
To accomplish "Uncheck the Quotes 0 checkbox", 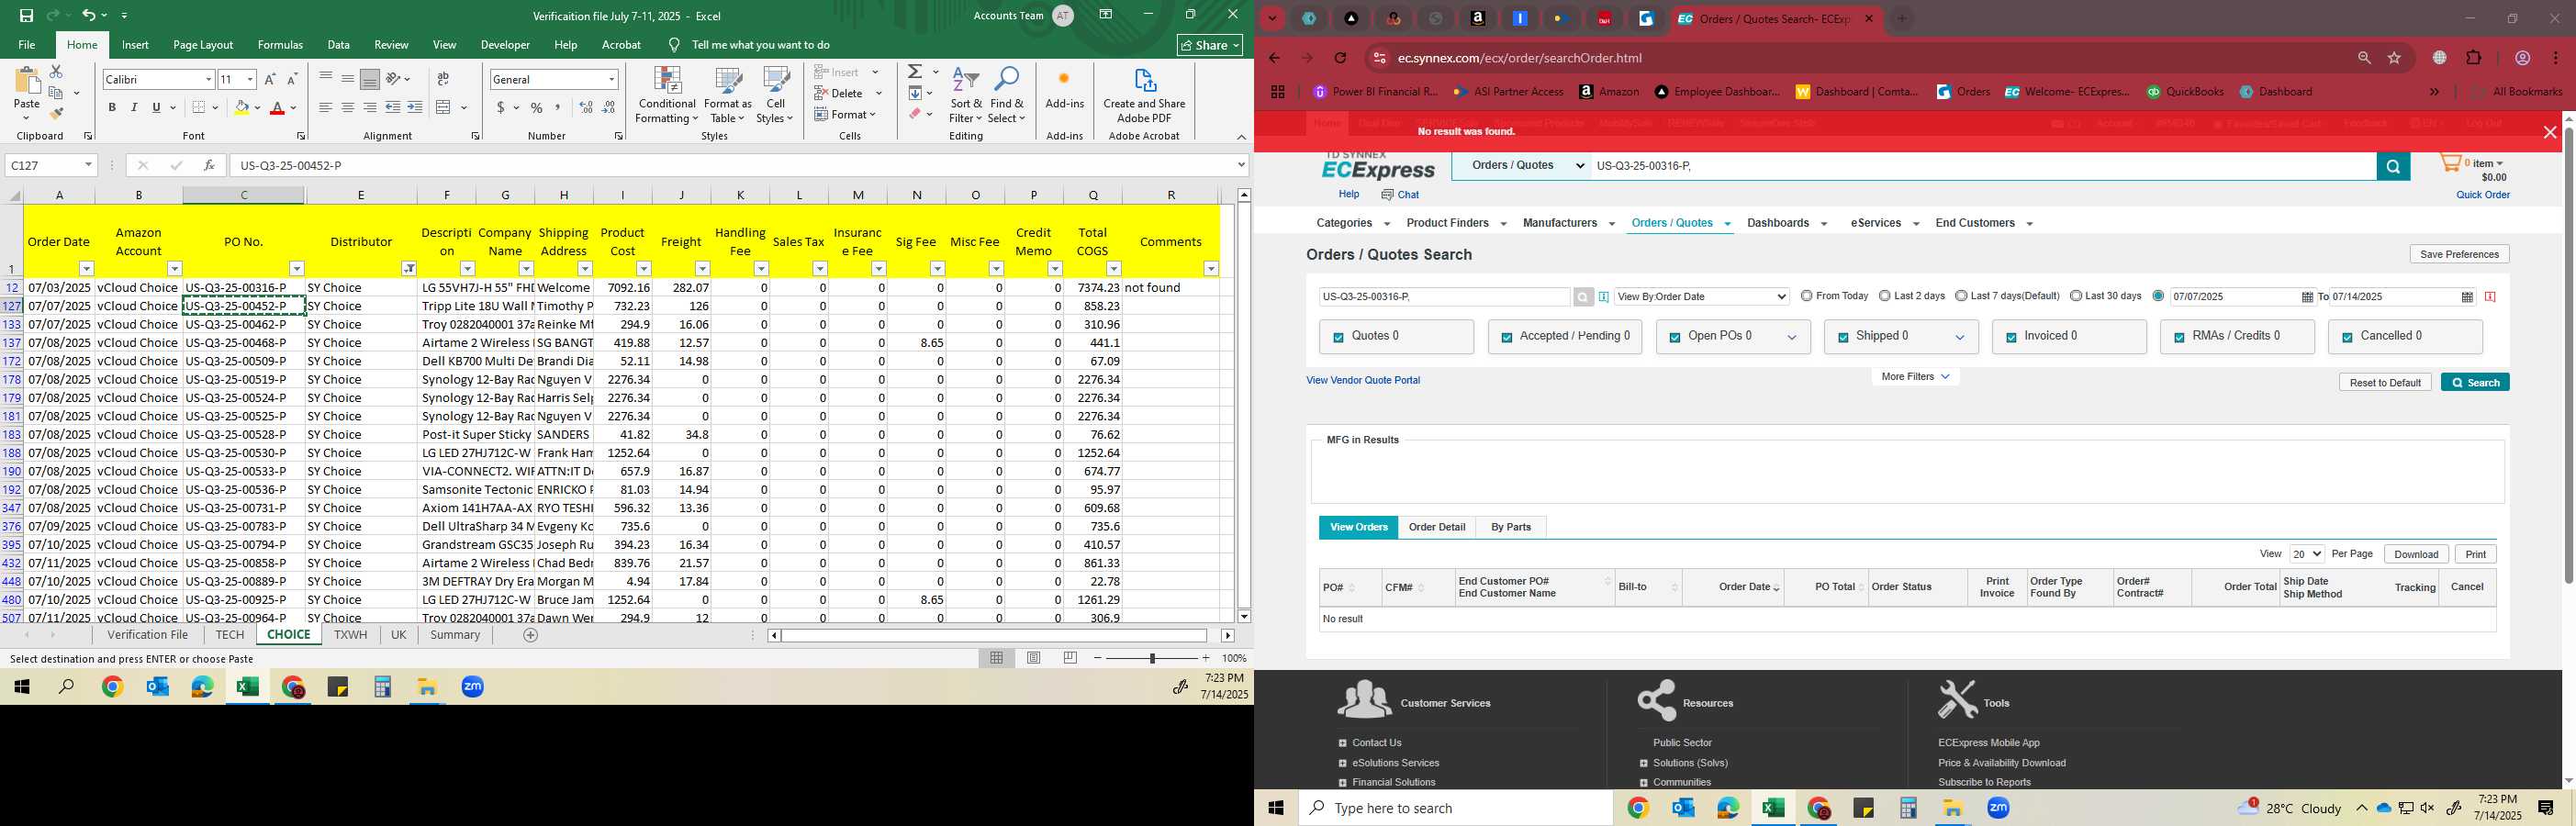I will coord(1338,338).
